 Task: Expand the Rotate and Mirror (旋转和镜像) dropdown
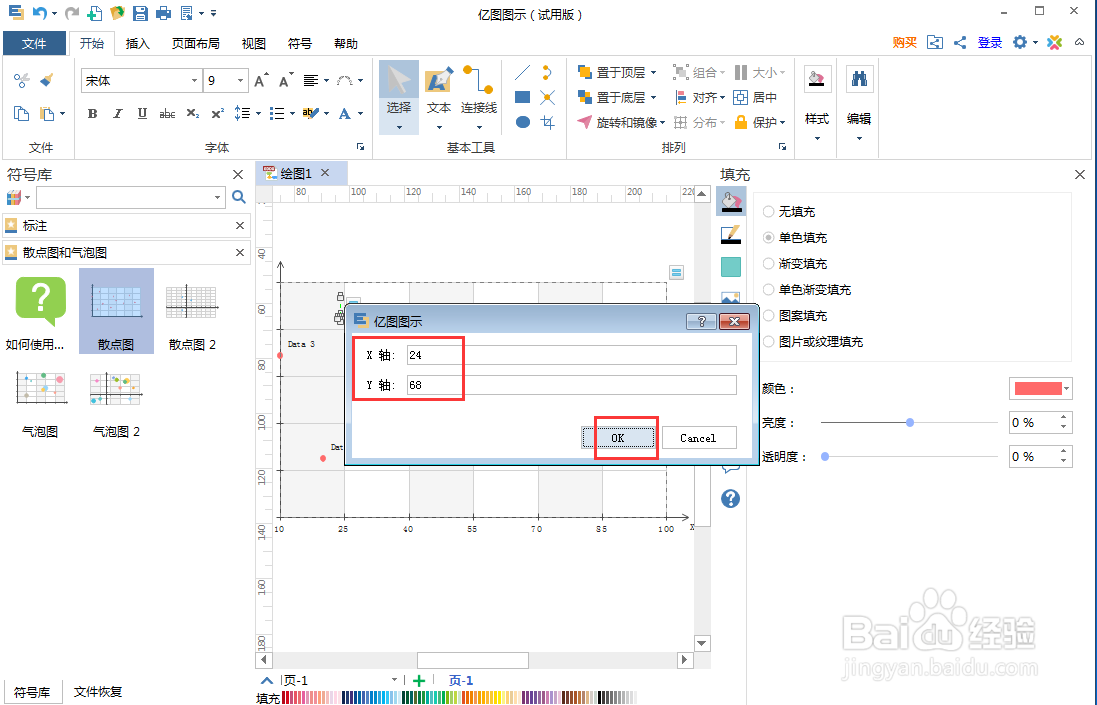[663, 122]
